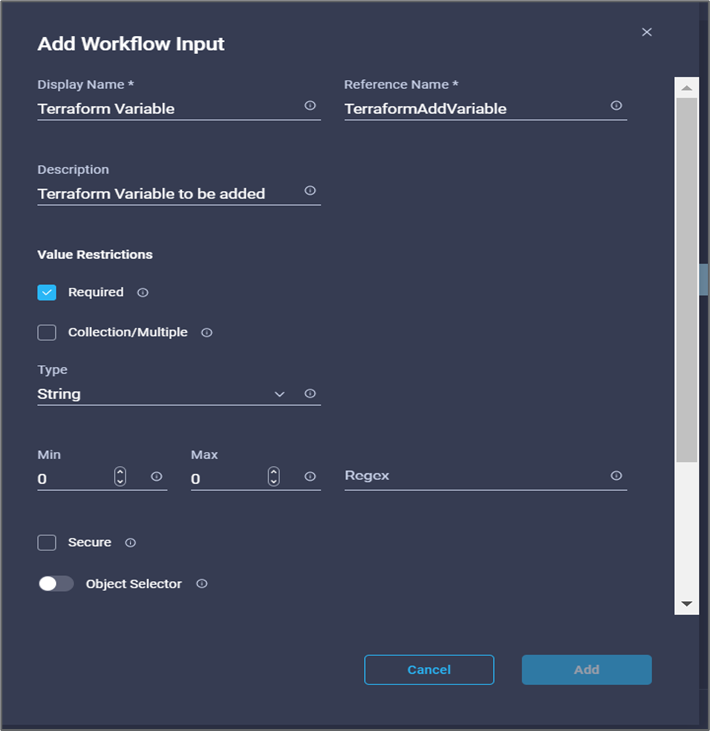Click the info icon for Max value
Image resolution: width=710 pixels, height=731 pixels.
pyautogui.click(x=310, y=476)
